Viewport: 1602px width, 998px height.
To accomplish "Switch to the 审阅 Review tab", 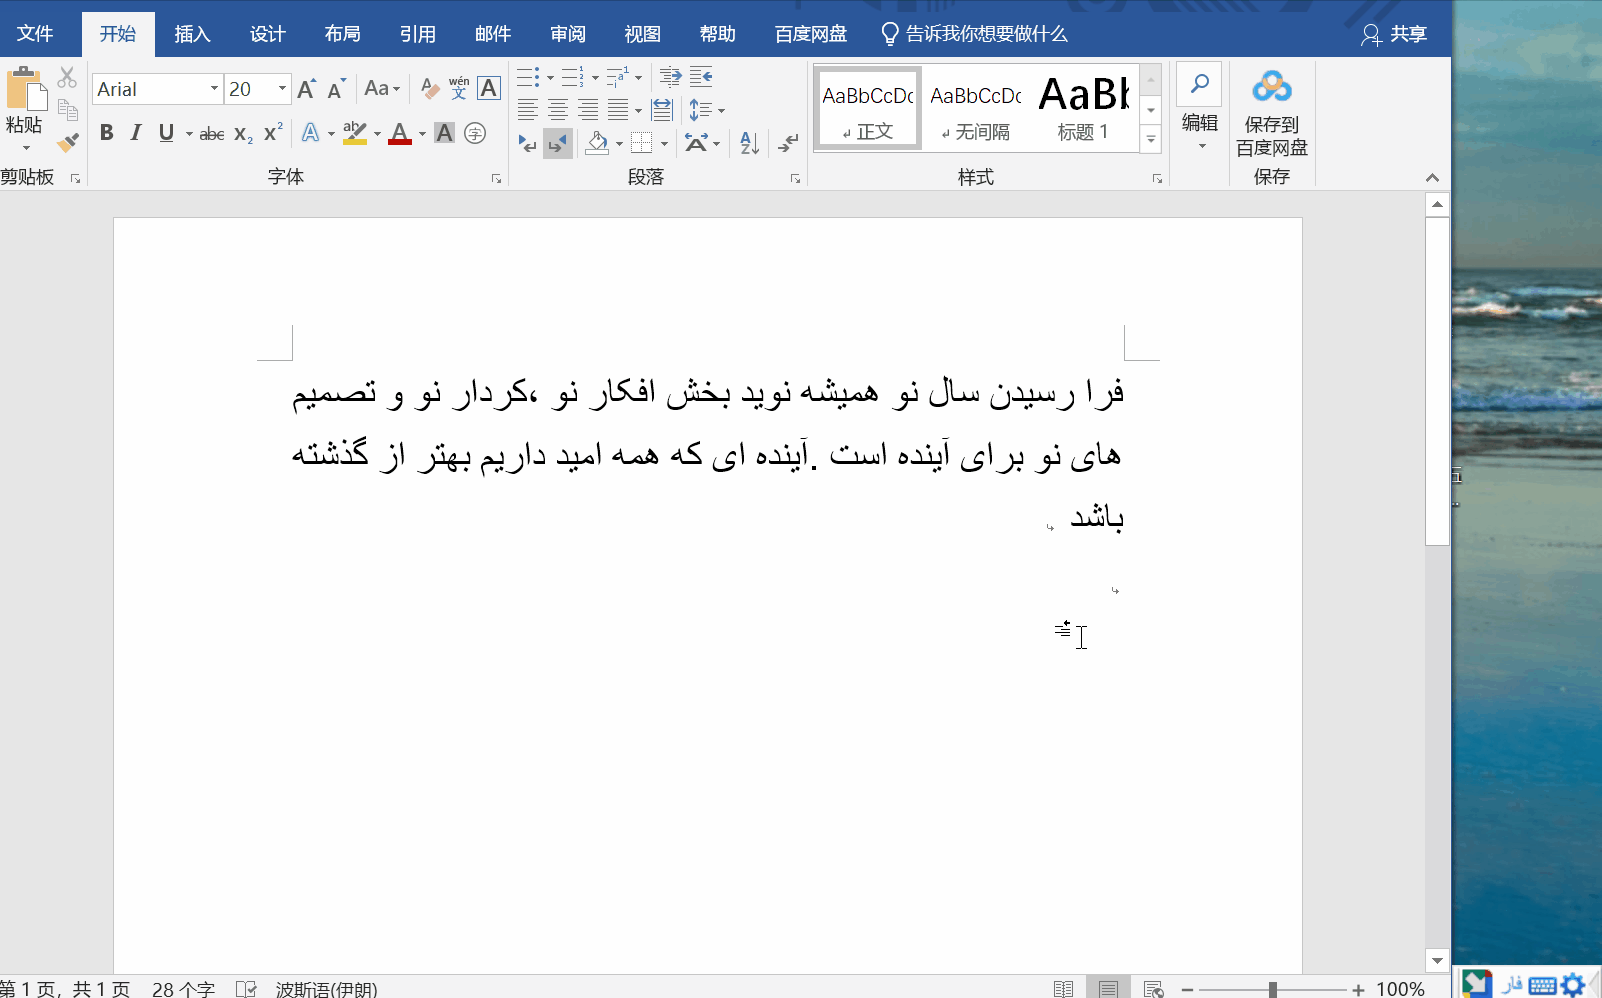I will click(568, 34).
